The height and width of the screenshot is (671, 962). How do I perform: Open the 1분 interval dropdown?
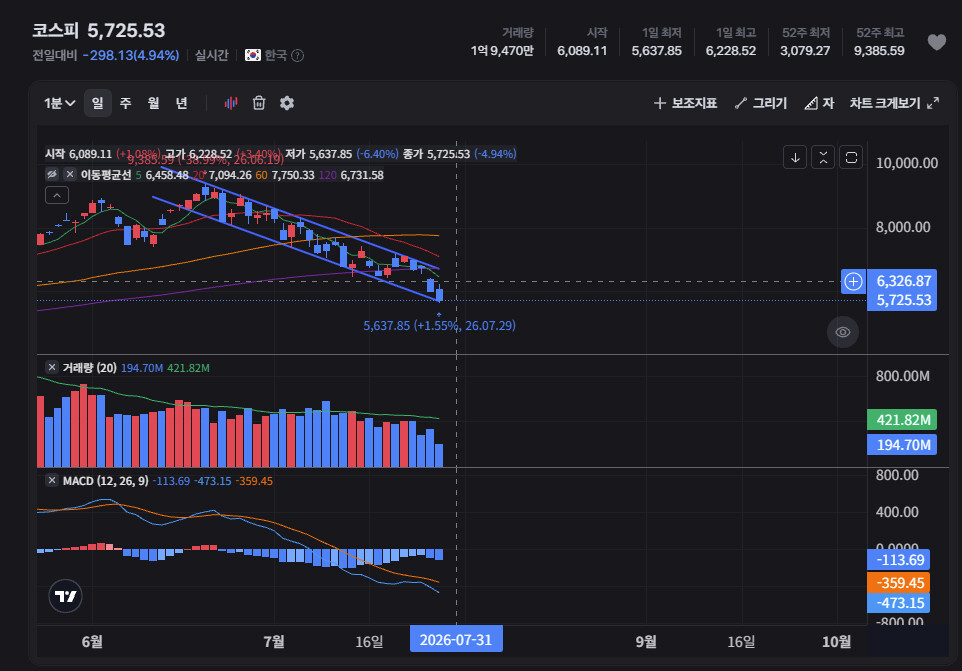[60, 103]
